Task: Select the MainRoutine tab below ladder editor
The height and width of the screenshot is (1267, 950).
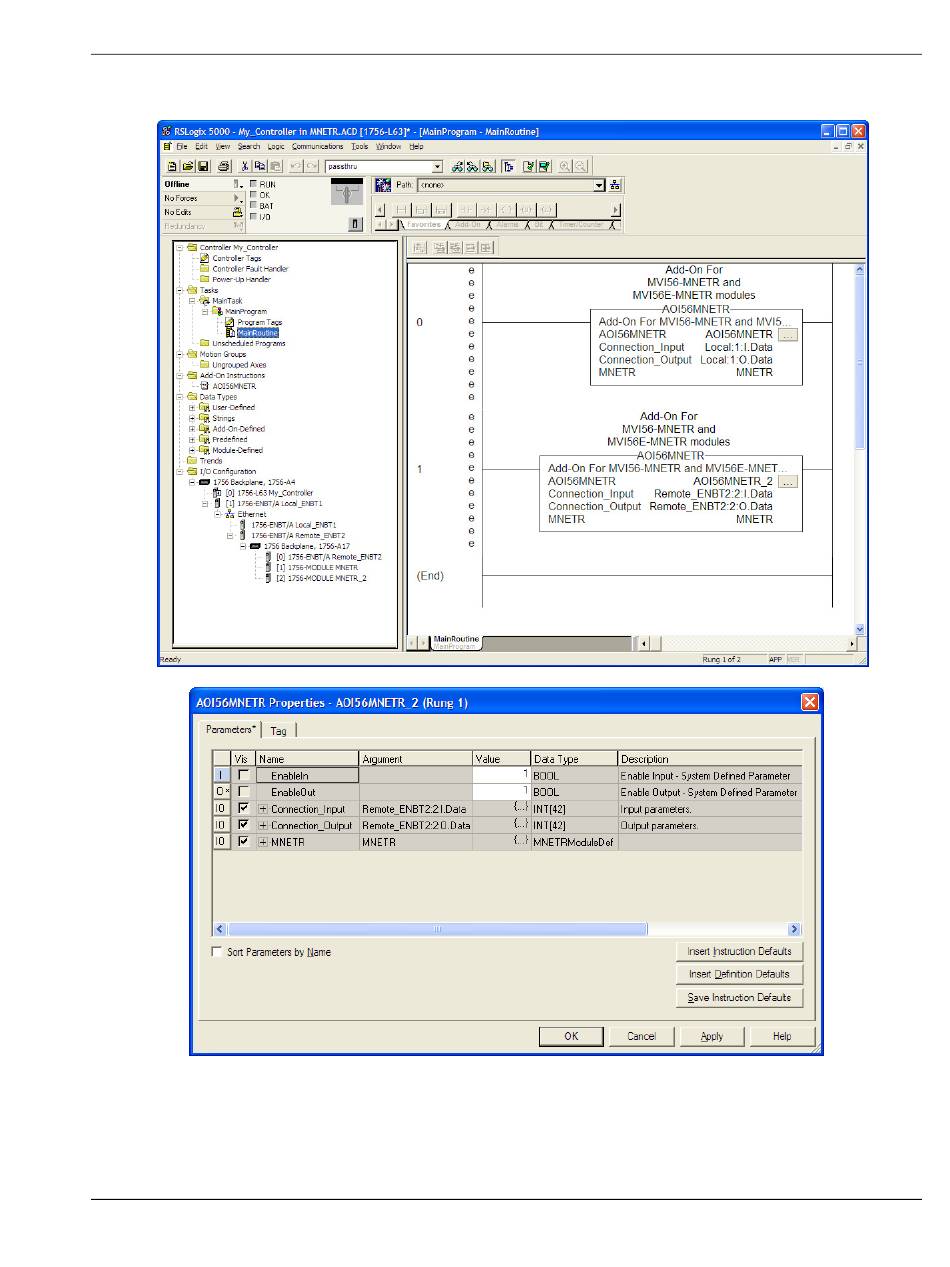Action: [x=456, y=642]
